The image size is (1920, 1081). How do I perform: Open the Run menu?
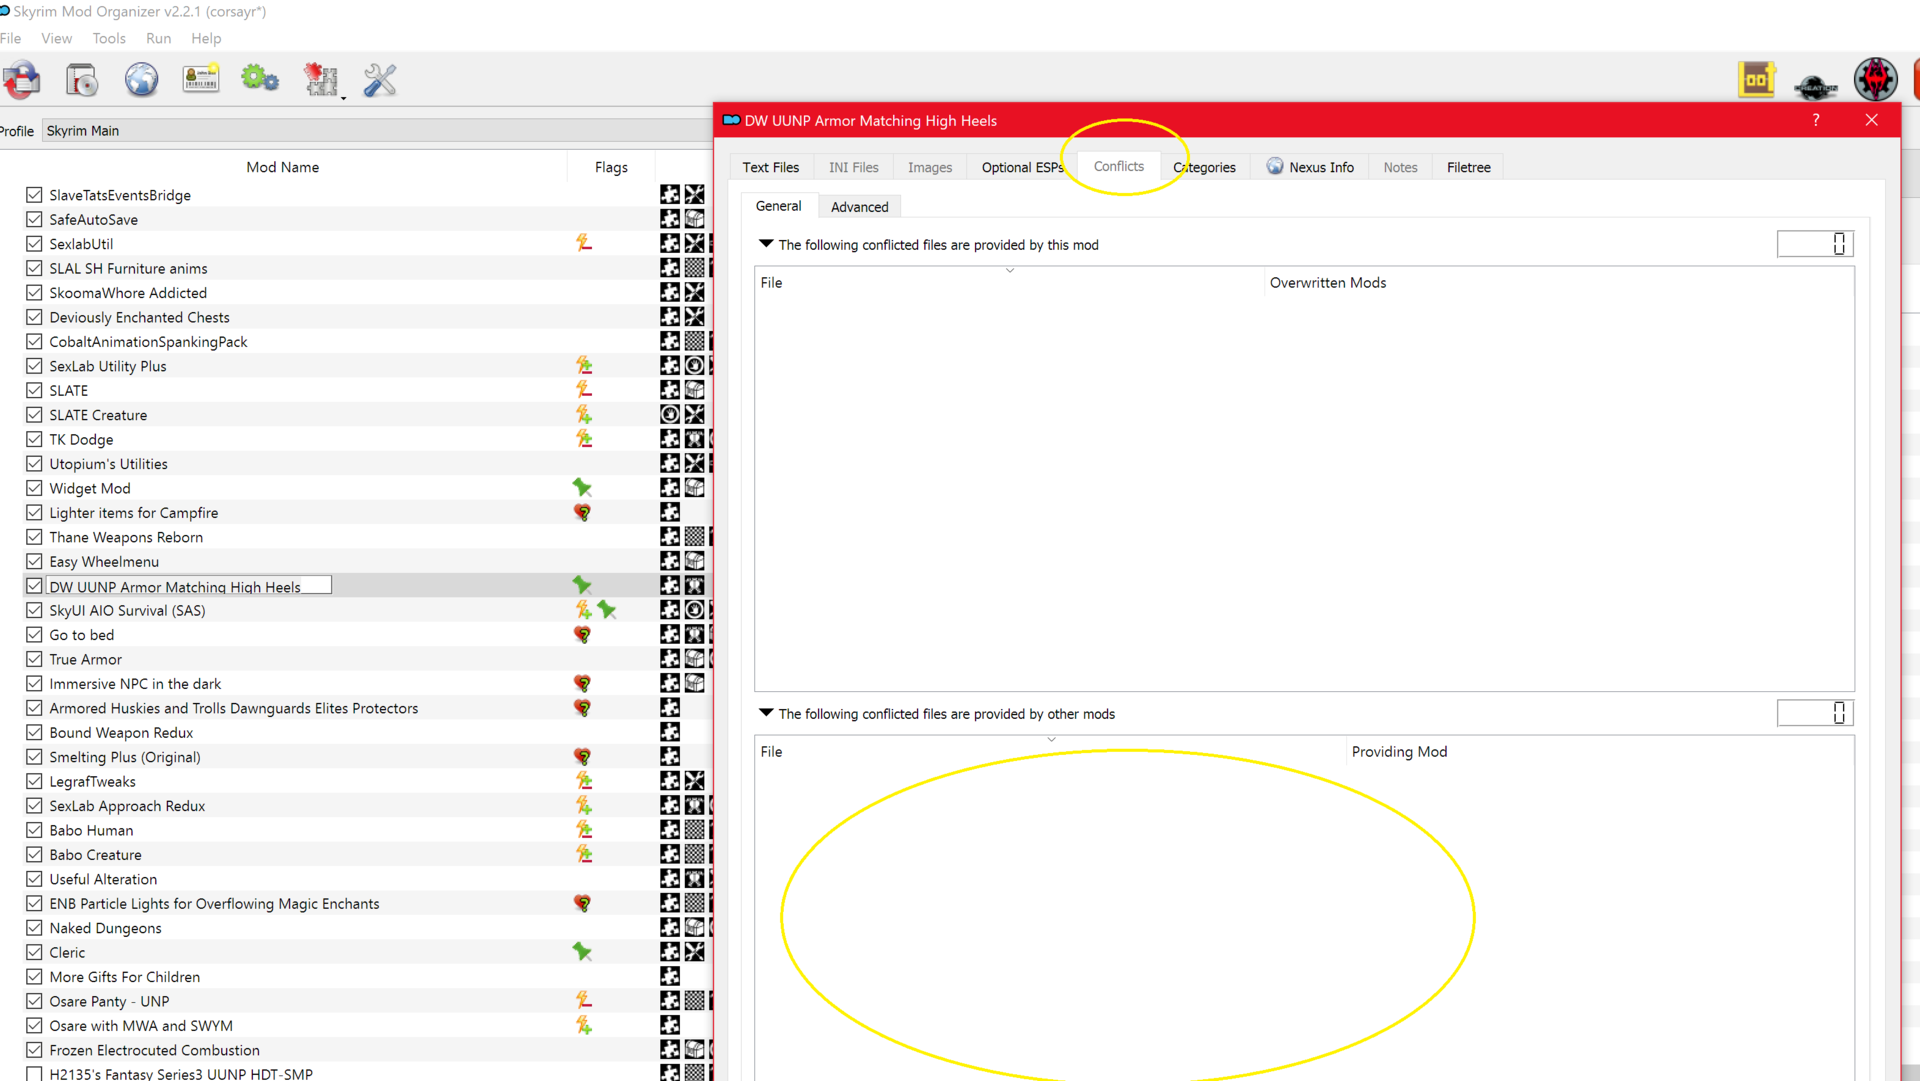(x=158, y=38)
